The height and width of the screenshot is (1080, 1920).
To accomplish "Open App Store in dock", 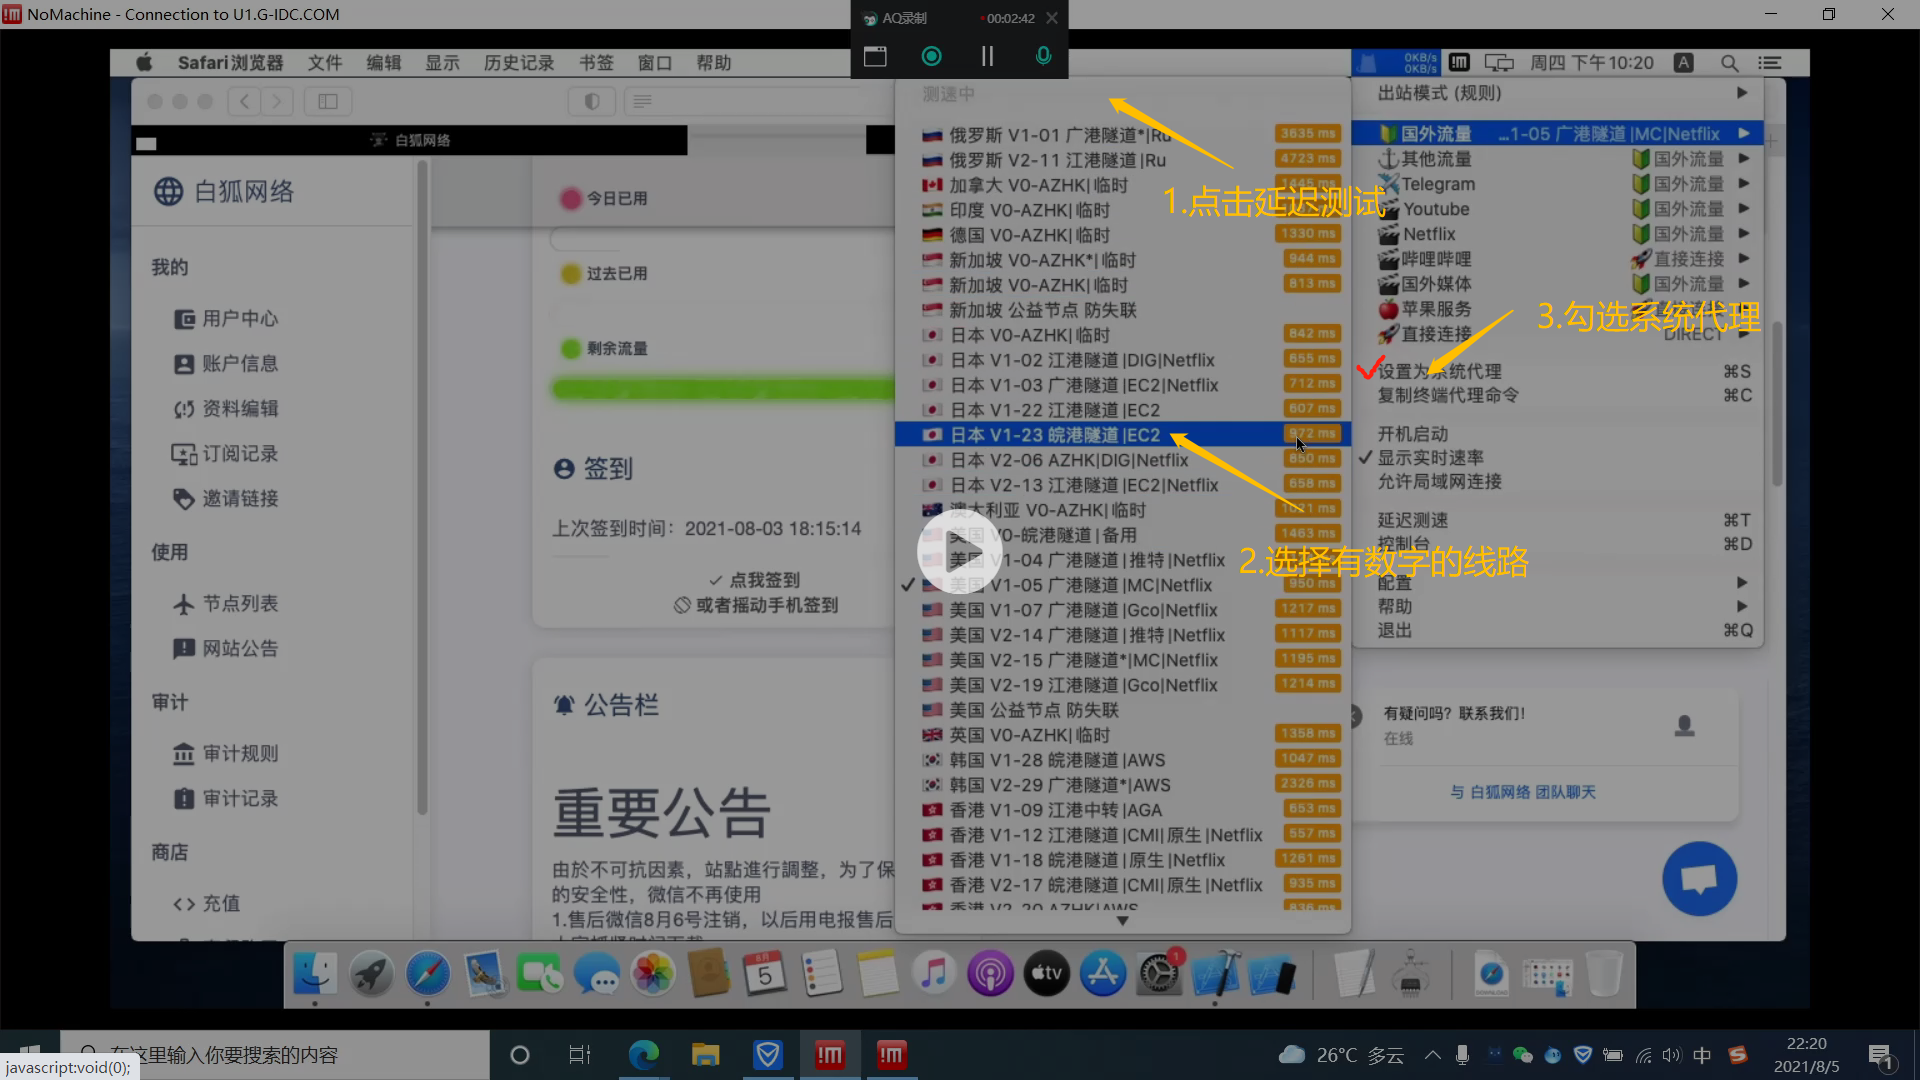I will point(1103,973).
